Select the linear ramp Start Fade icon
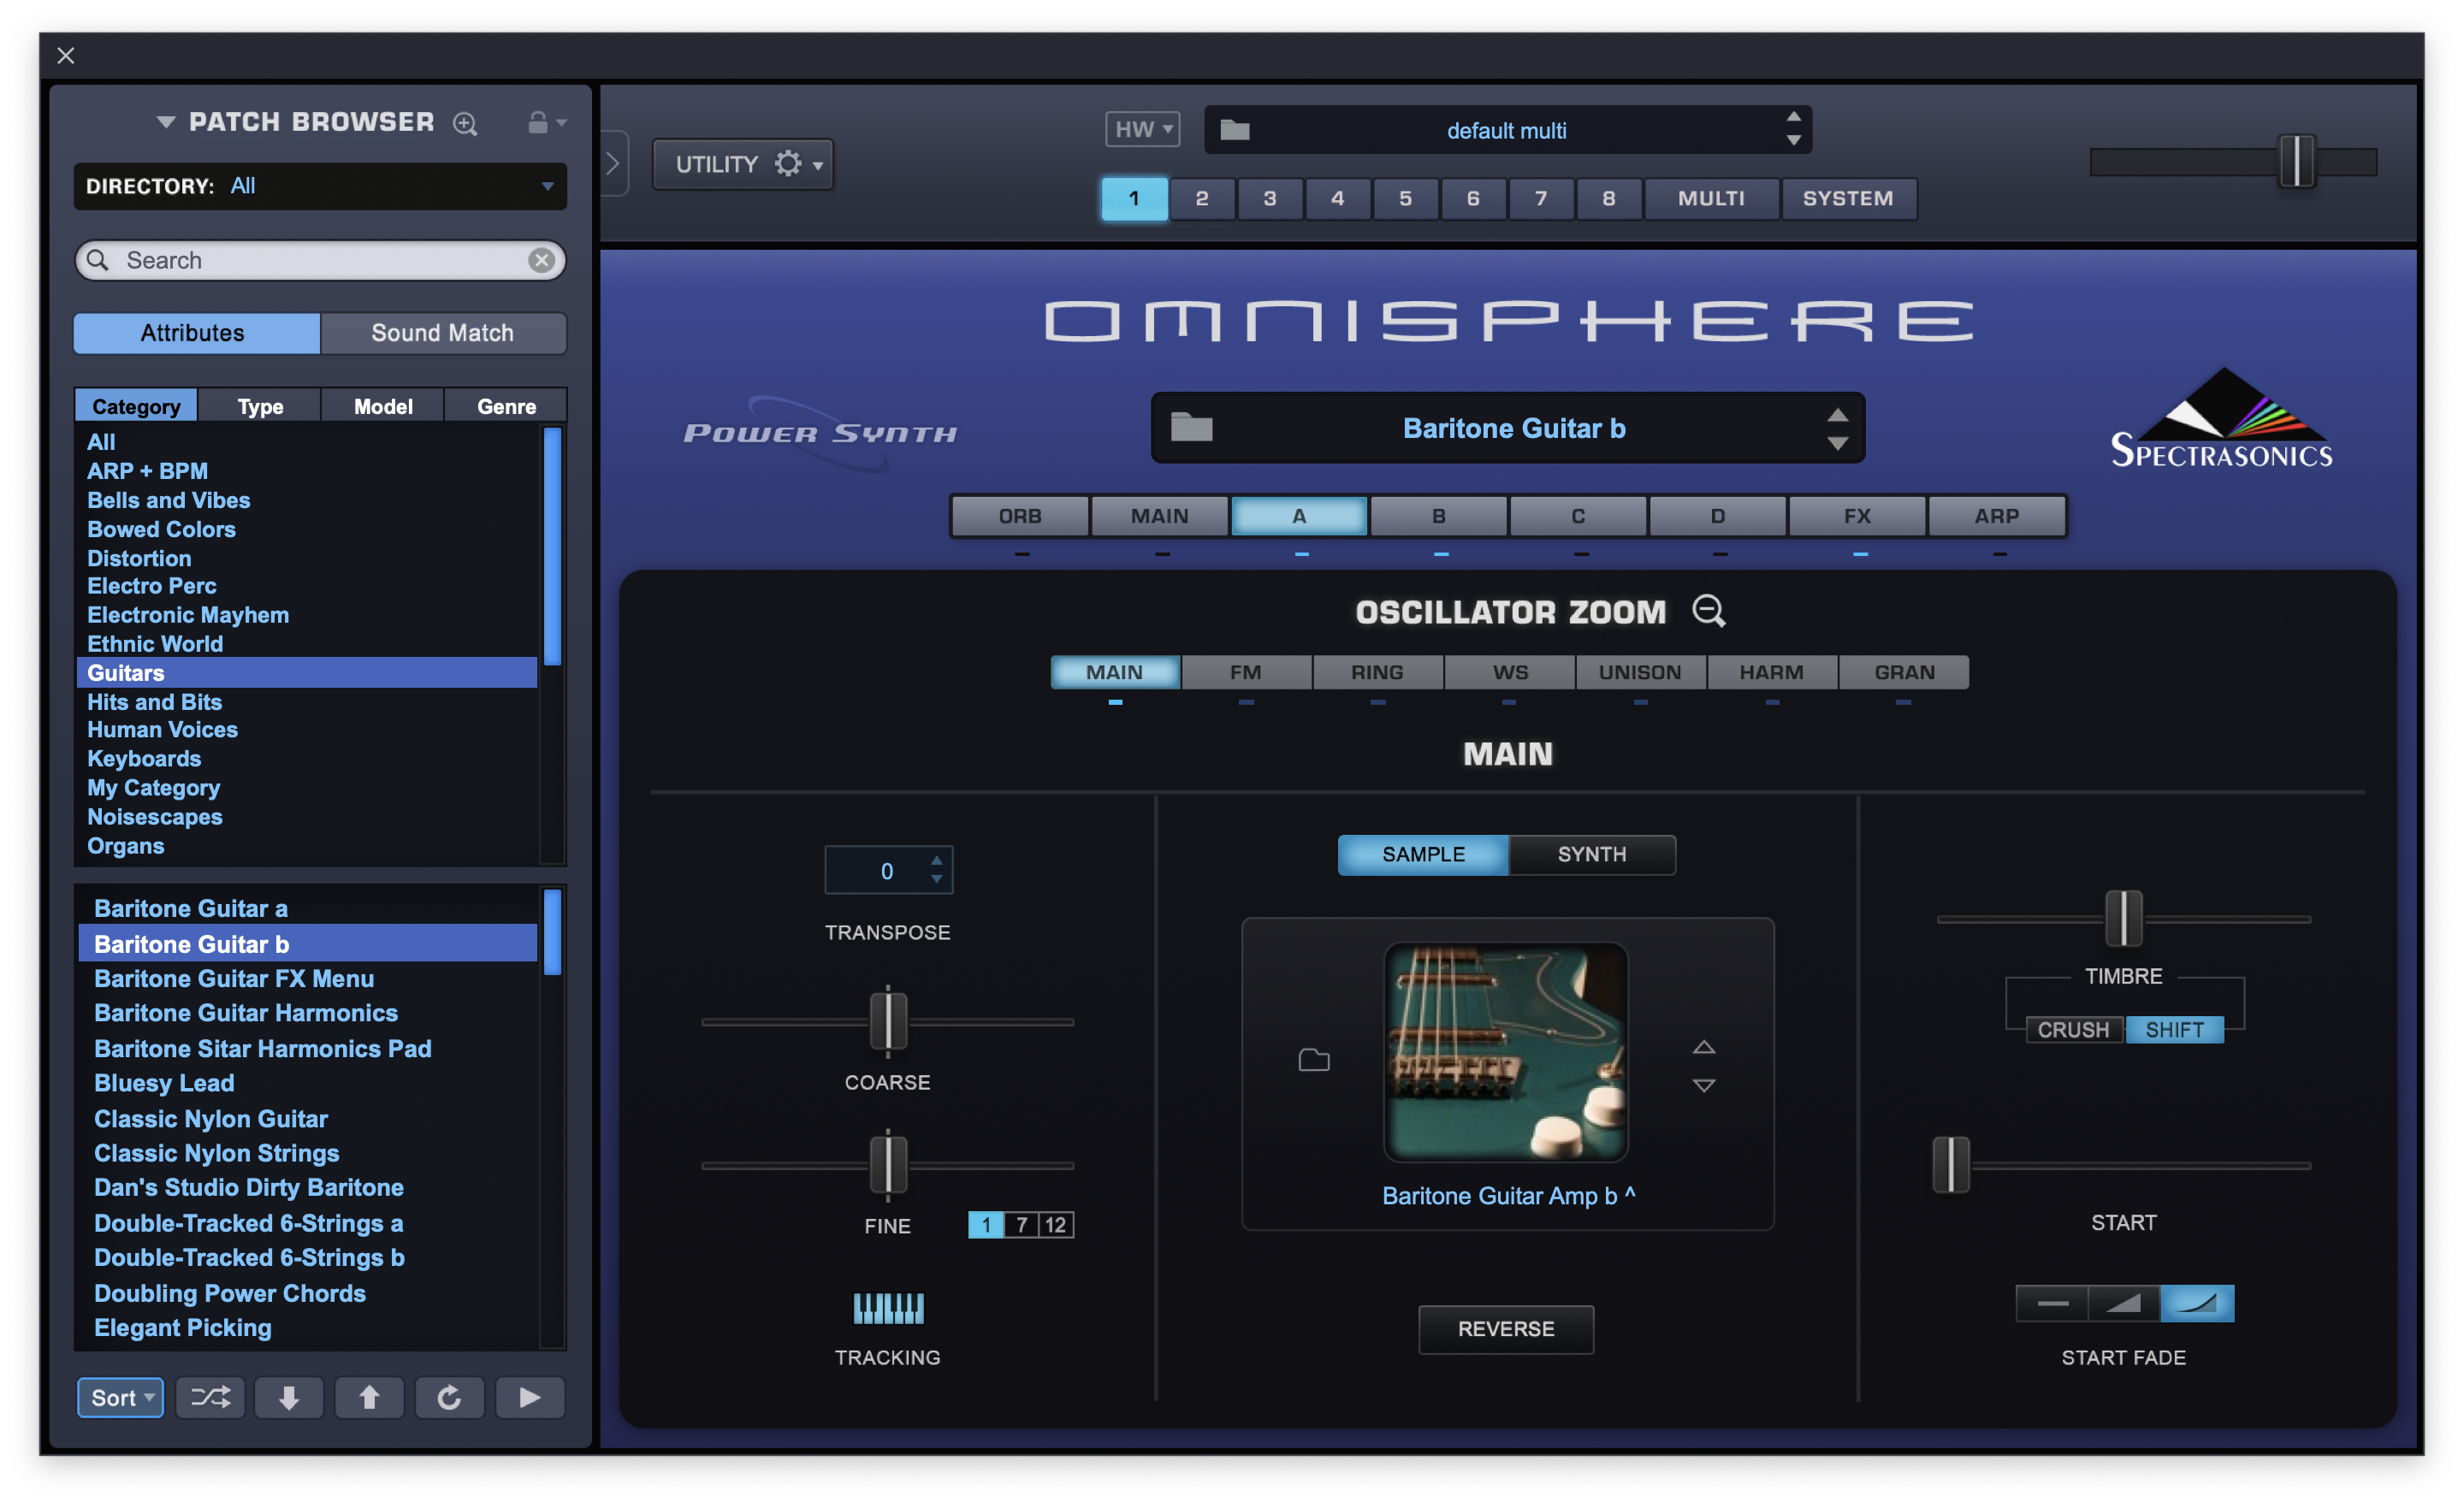Viewport: 2464px width, 1502px height. (2124, 1303)
